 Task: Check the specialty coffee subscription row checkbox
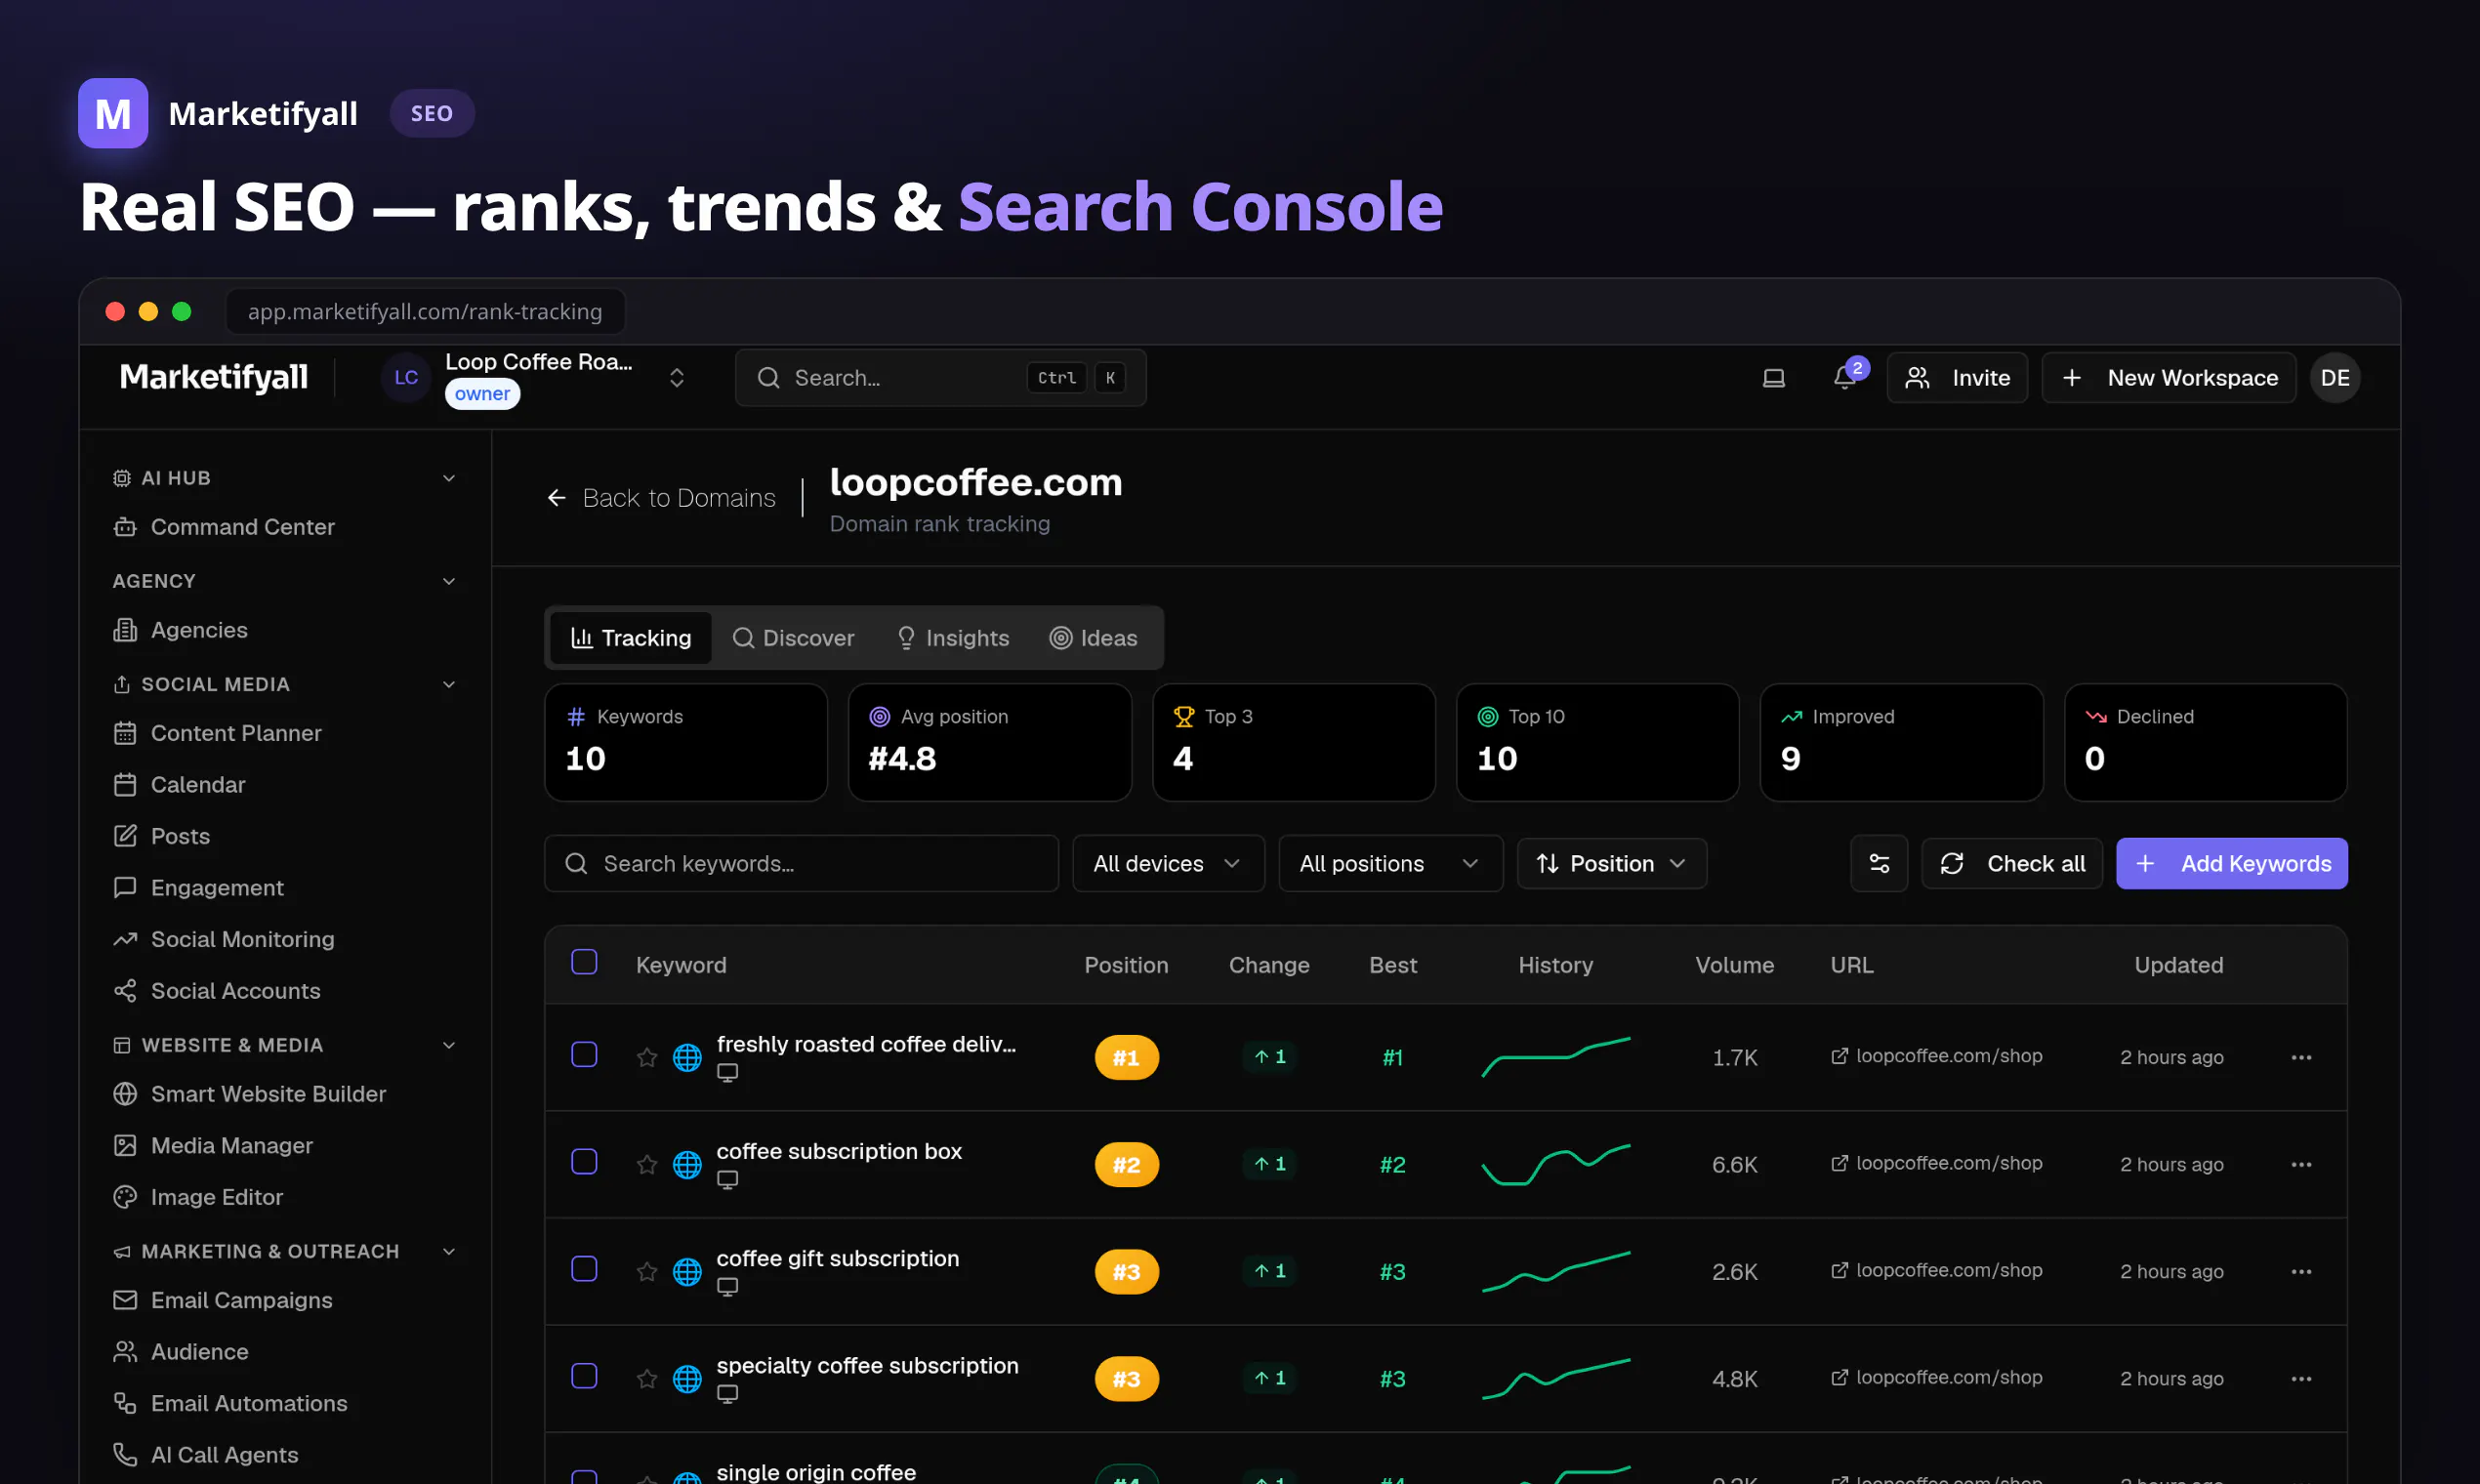[x=584, y=1376]
